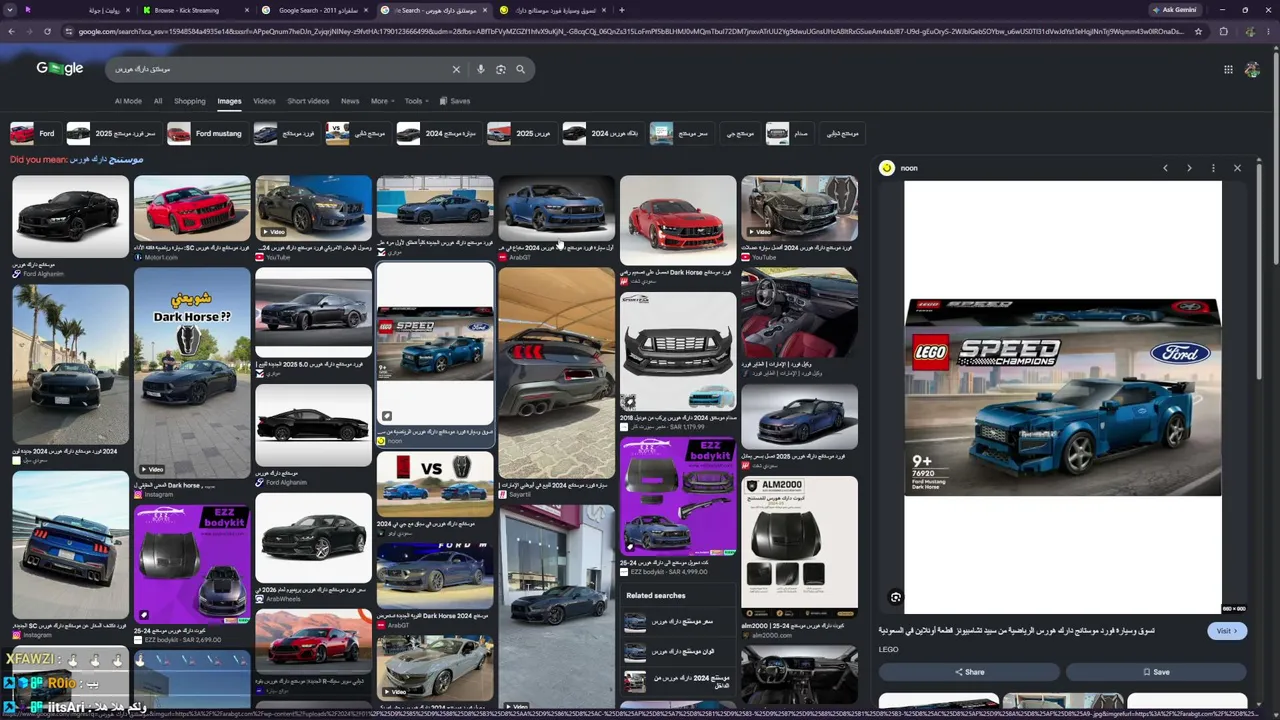Close the noon image preview panel
The height and width of the screenshot is (720, 1280).
pos(1237,168)
